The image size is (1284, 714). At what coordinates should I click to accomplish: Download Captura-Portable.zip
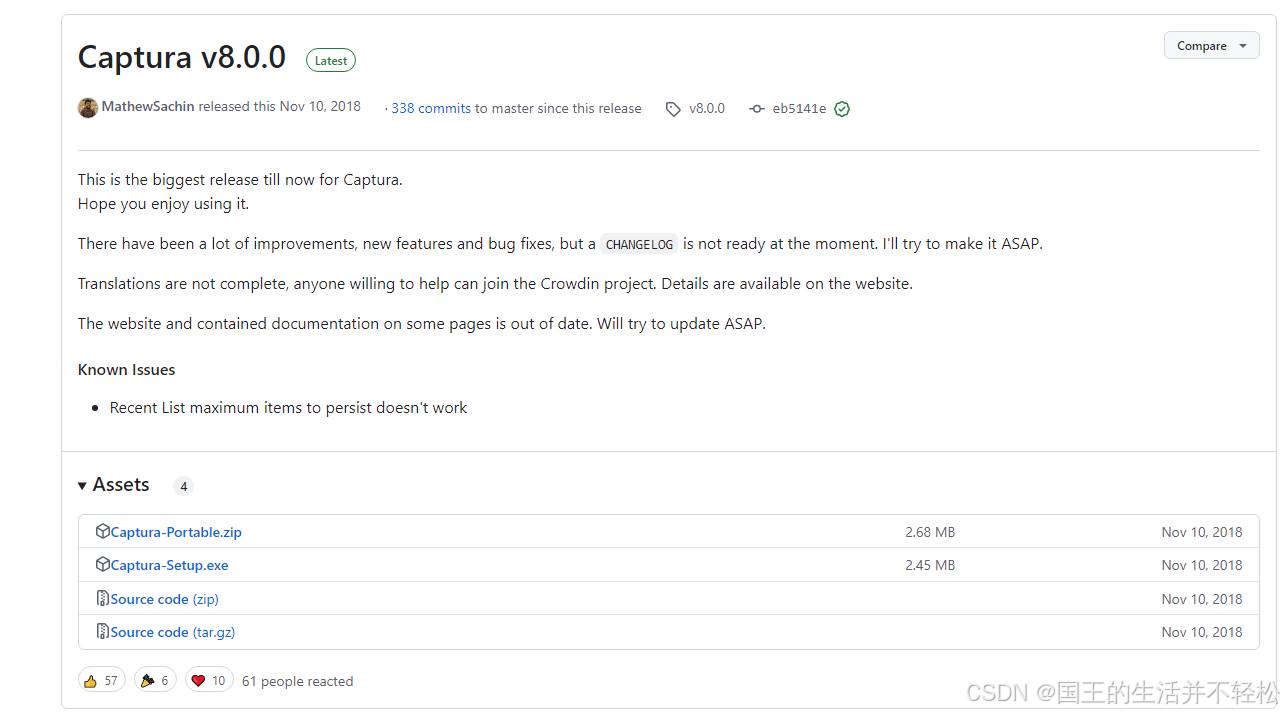[176, 532]
